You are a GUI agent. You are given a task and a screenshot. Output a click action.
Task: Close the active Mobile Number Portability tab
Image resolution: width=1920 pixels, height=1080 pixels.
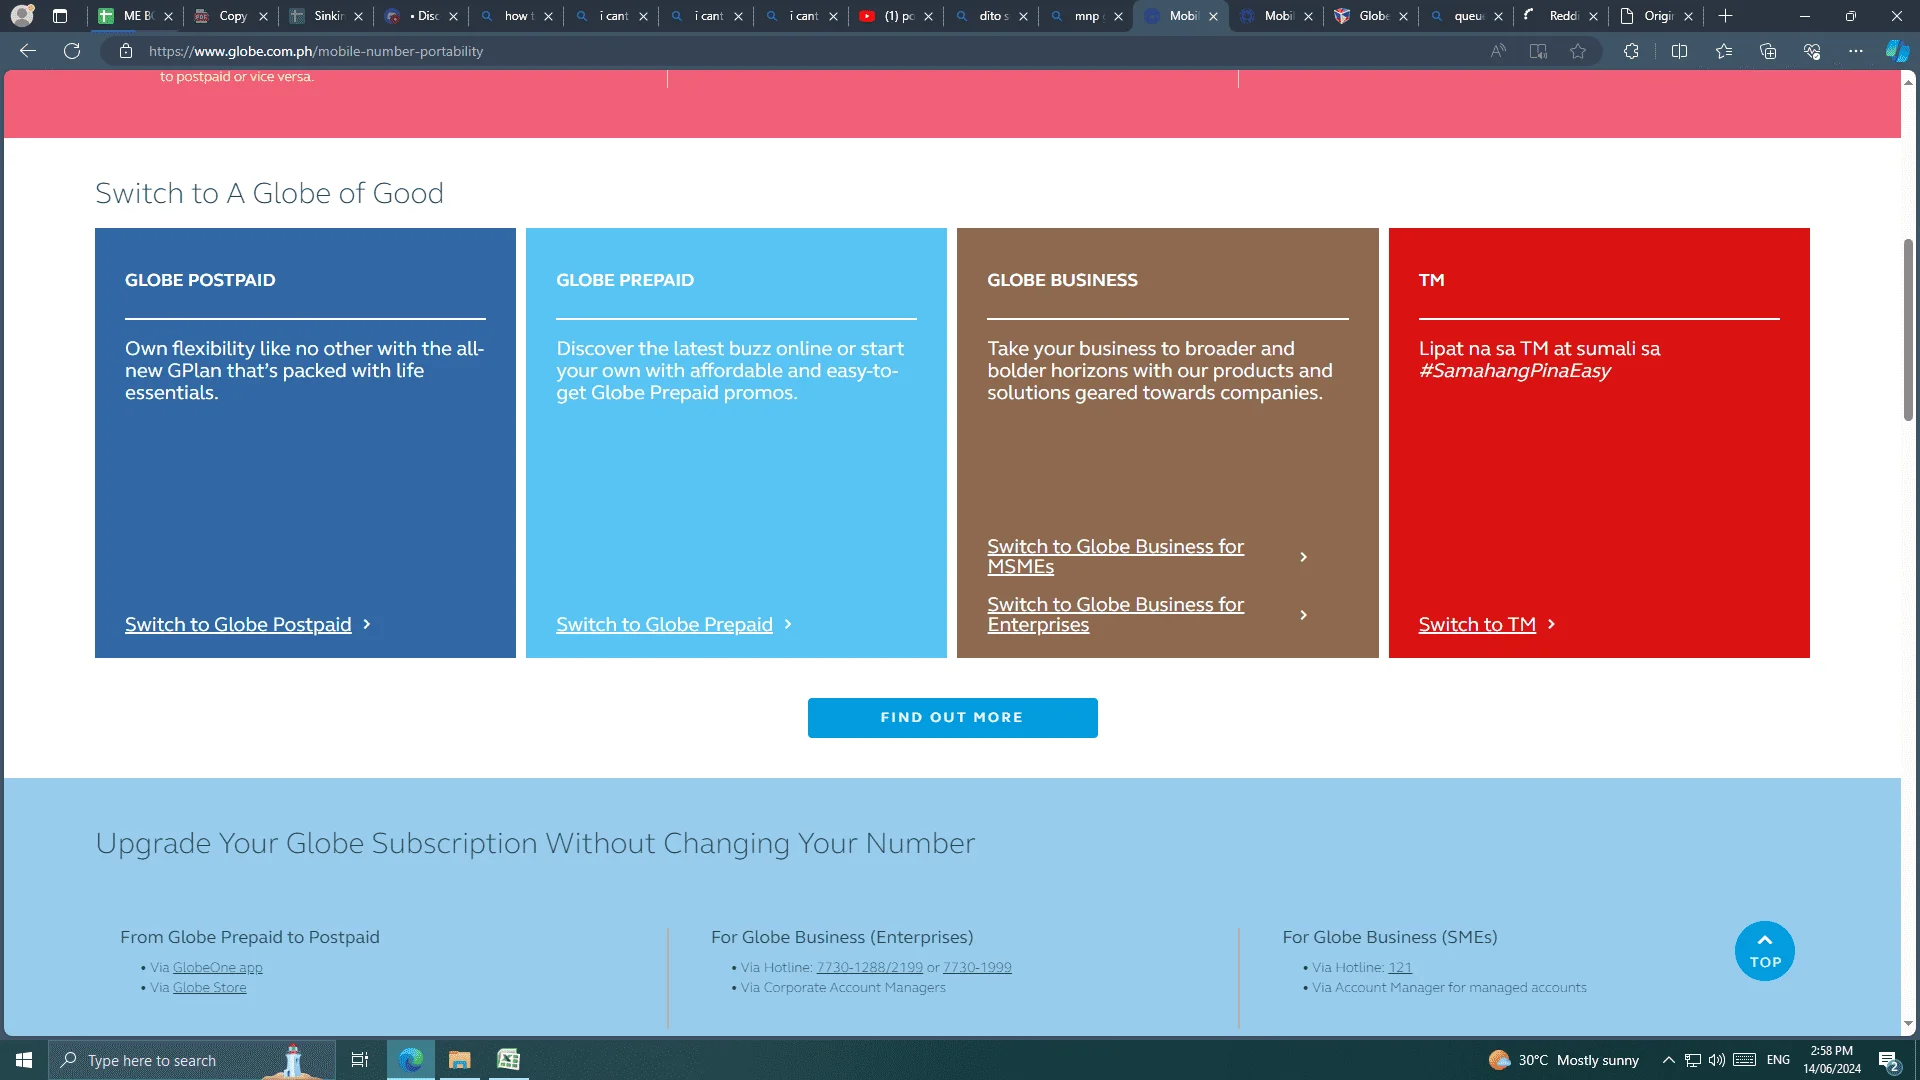1214,16
